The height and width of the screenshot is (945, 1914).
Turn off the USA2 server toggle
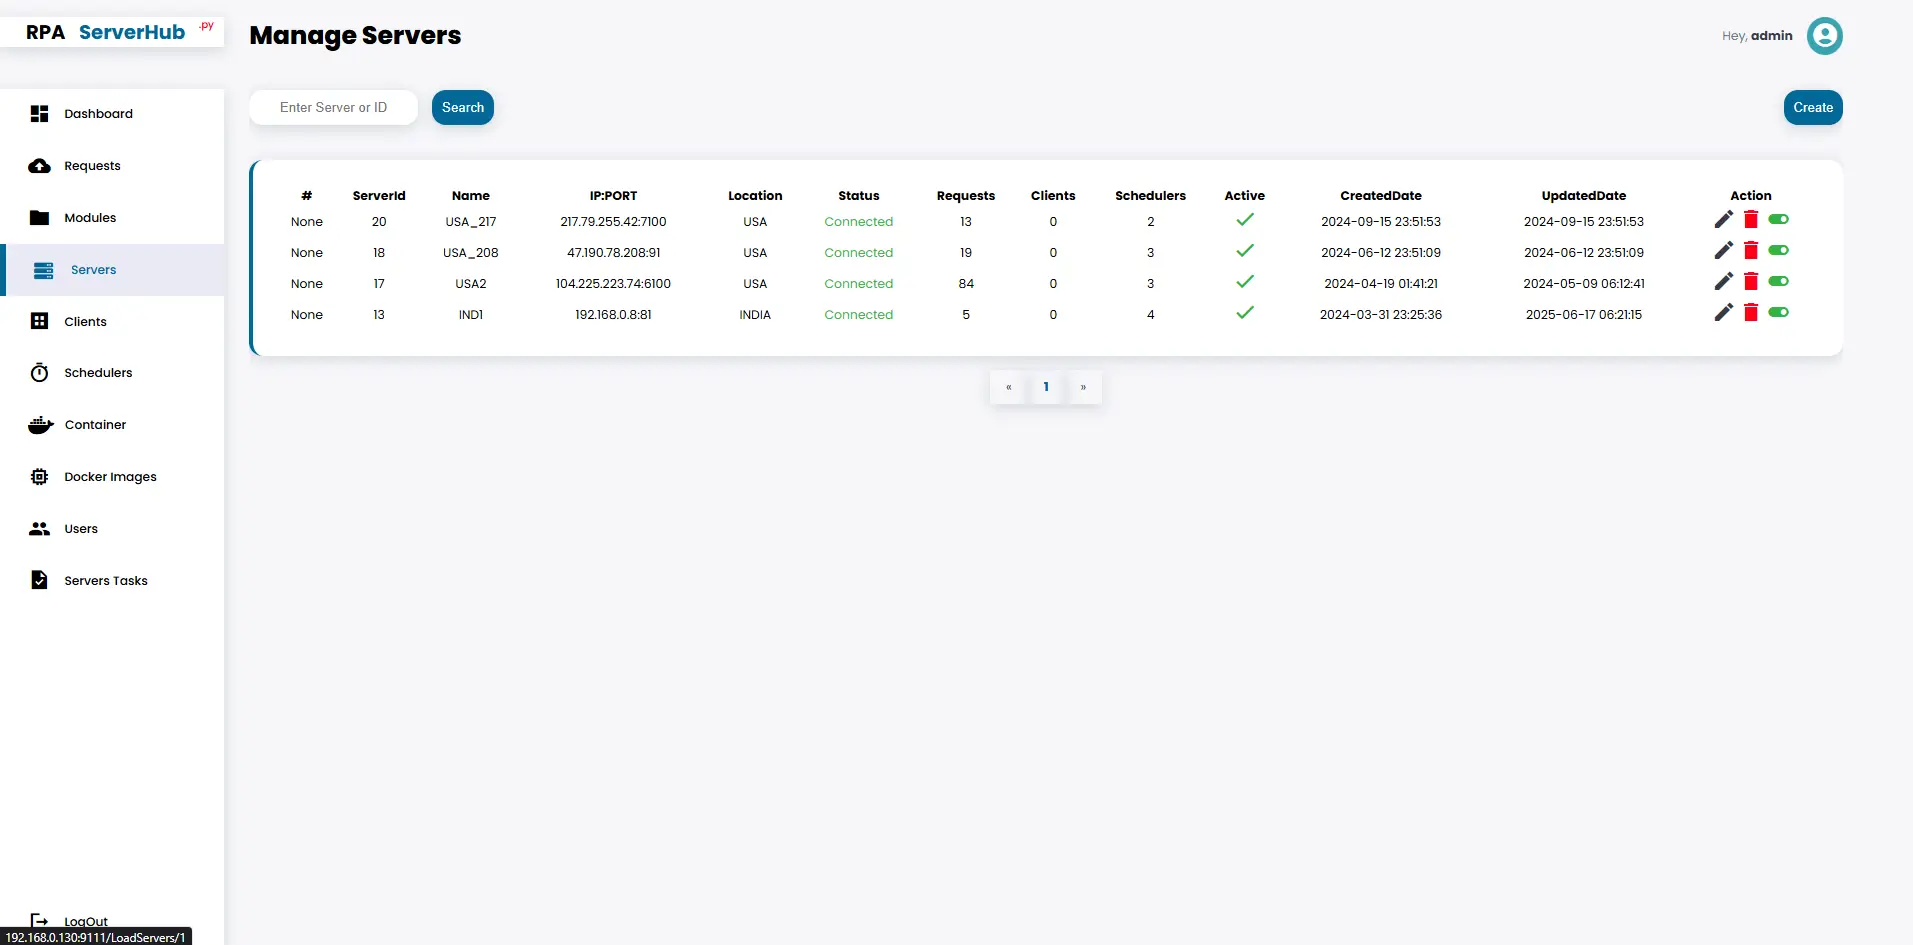tap(1780, 281)
